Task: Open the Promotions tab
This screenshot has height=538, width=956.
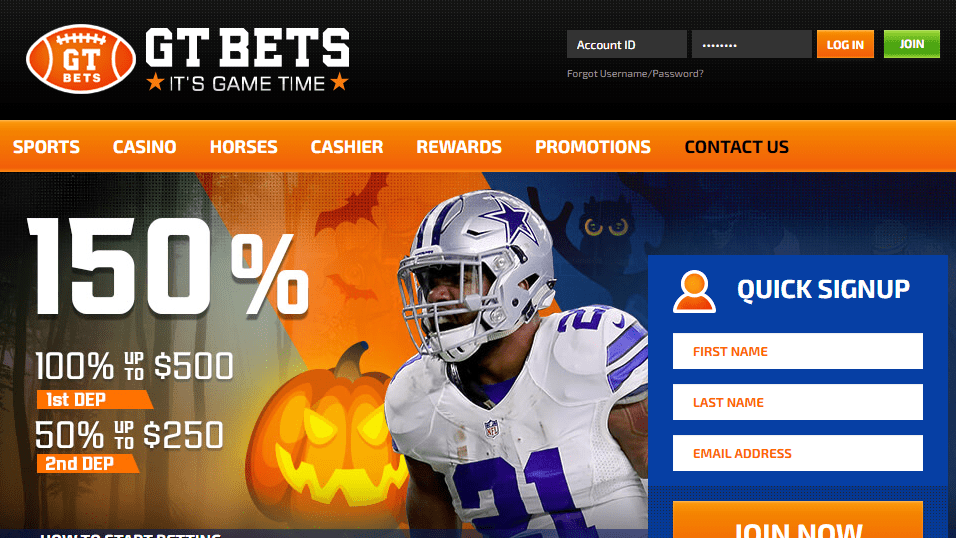Action: pyautogui.click(x=593, y=147)
